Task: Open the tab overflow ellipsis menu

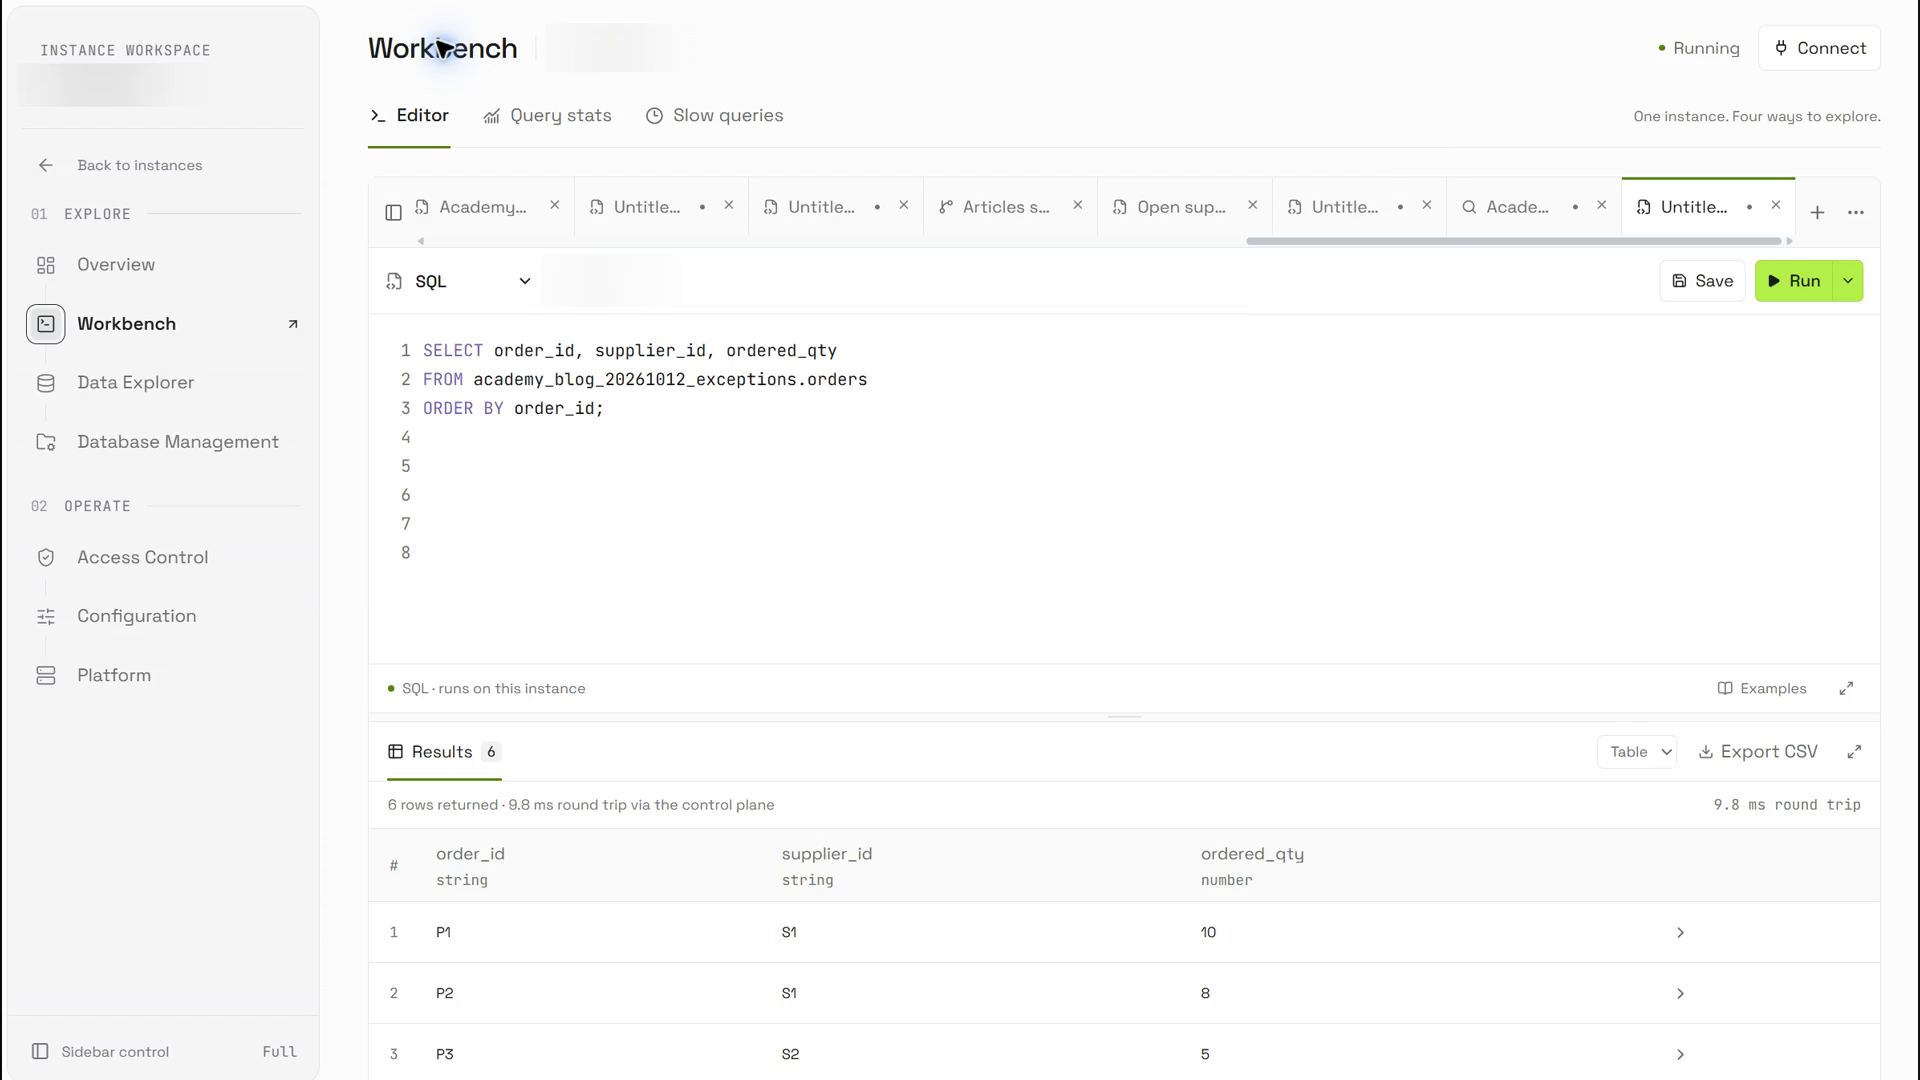Action: coord(1855,212)
